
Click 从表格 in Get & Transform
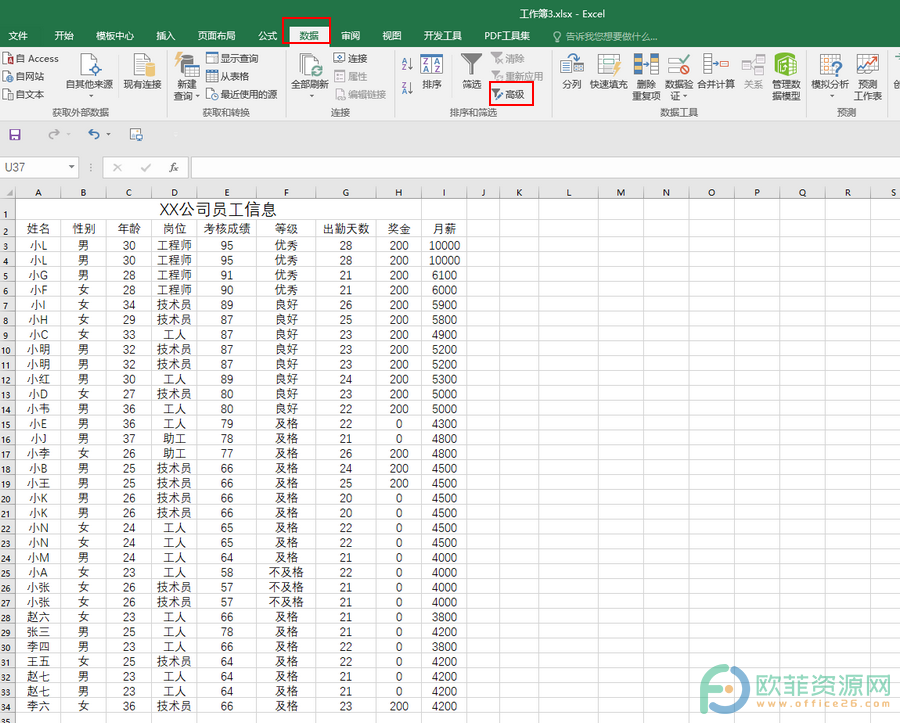coord(227,76)
